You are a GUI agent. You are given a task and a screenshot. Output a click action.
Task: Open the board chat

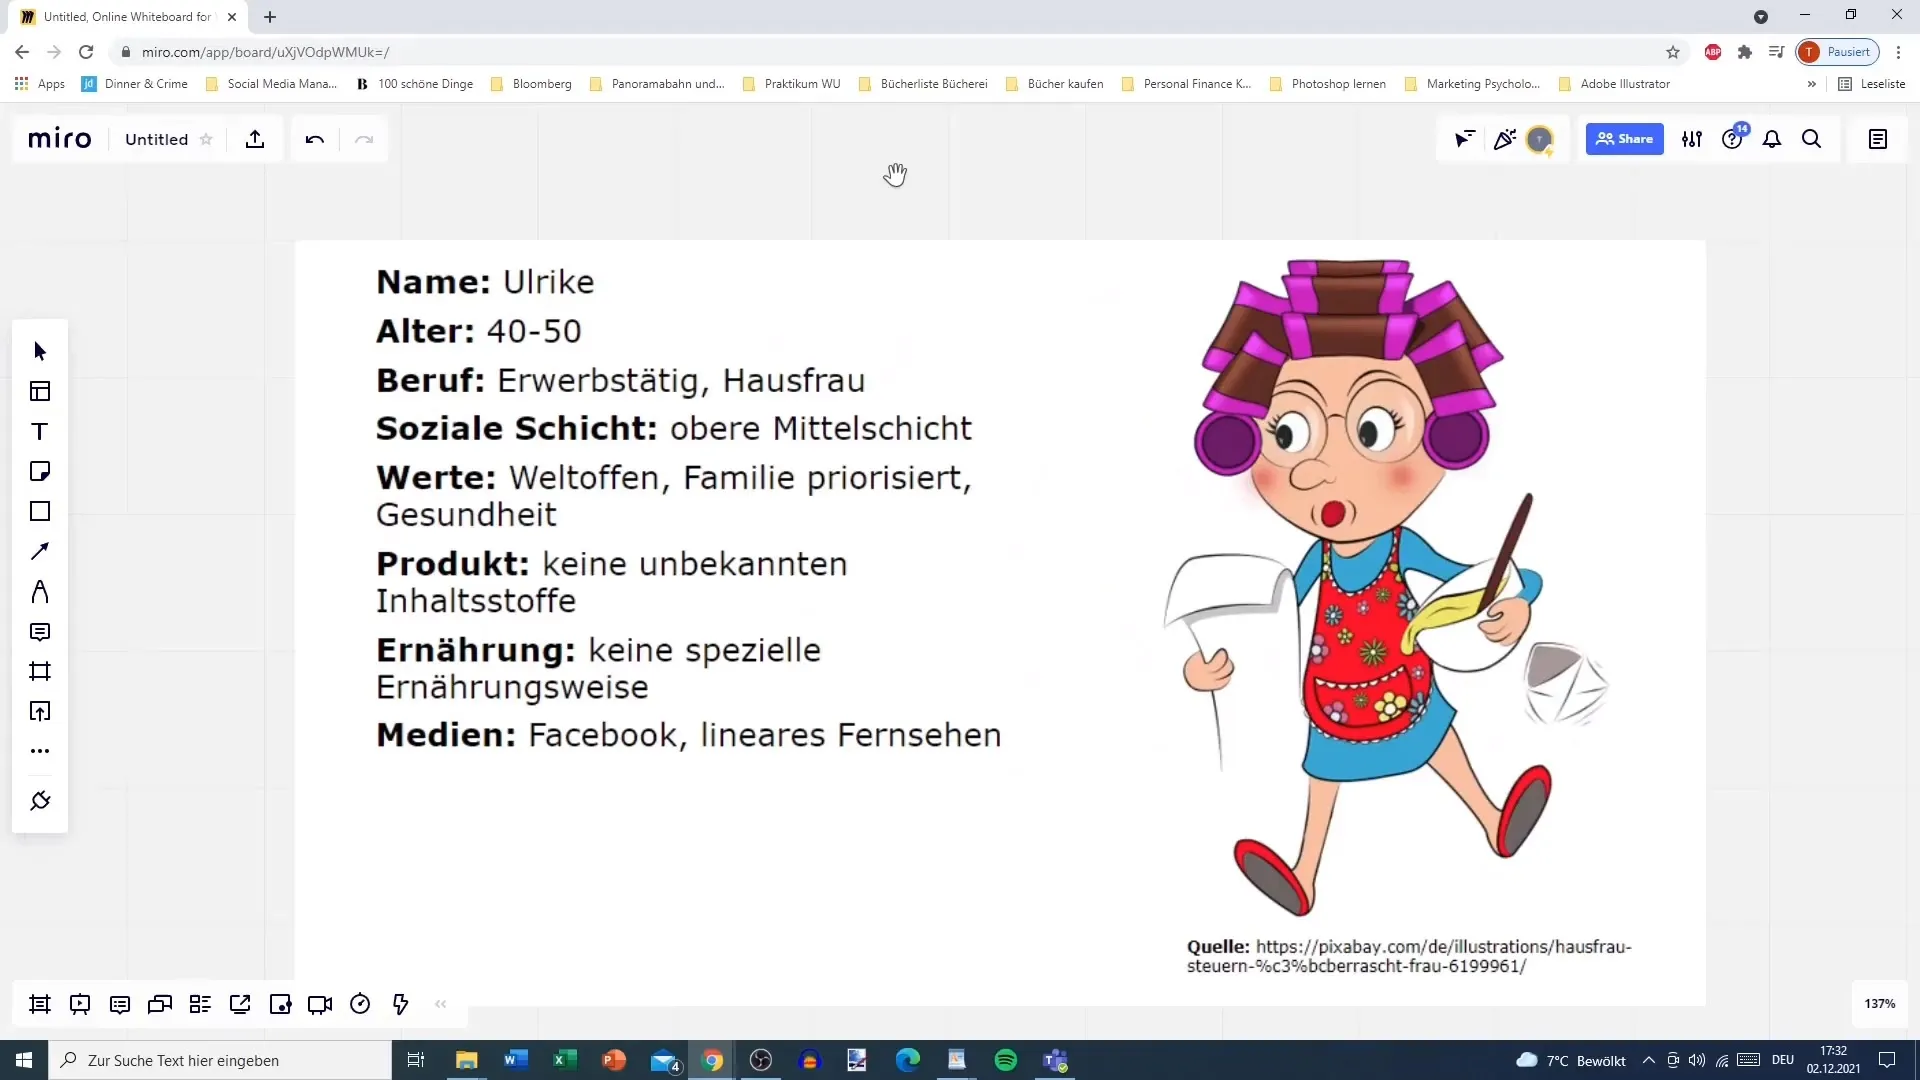coord(160,1004)
